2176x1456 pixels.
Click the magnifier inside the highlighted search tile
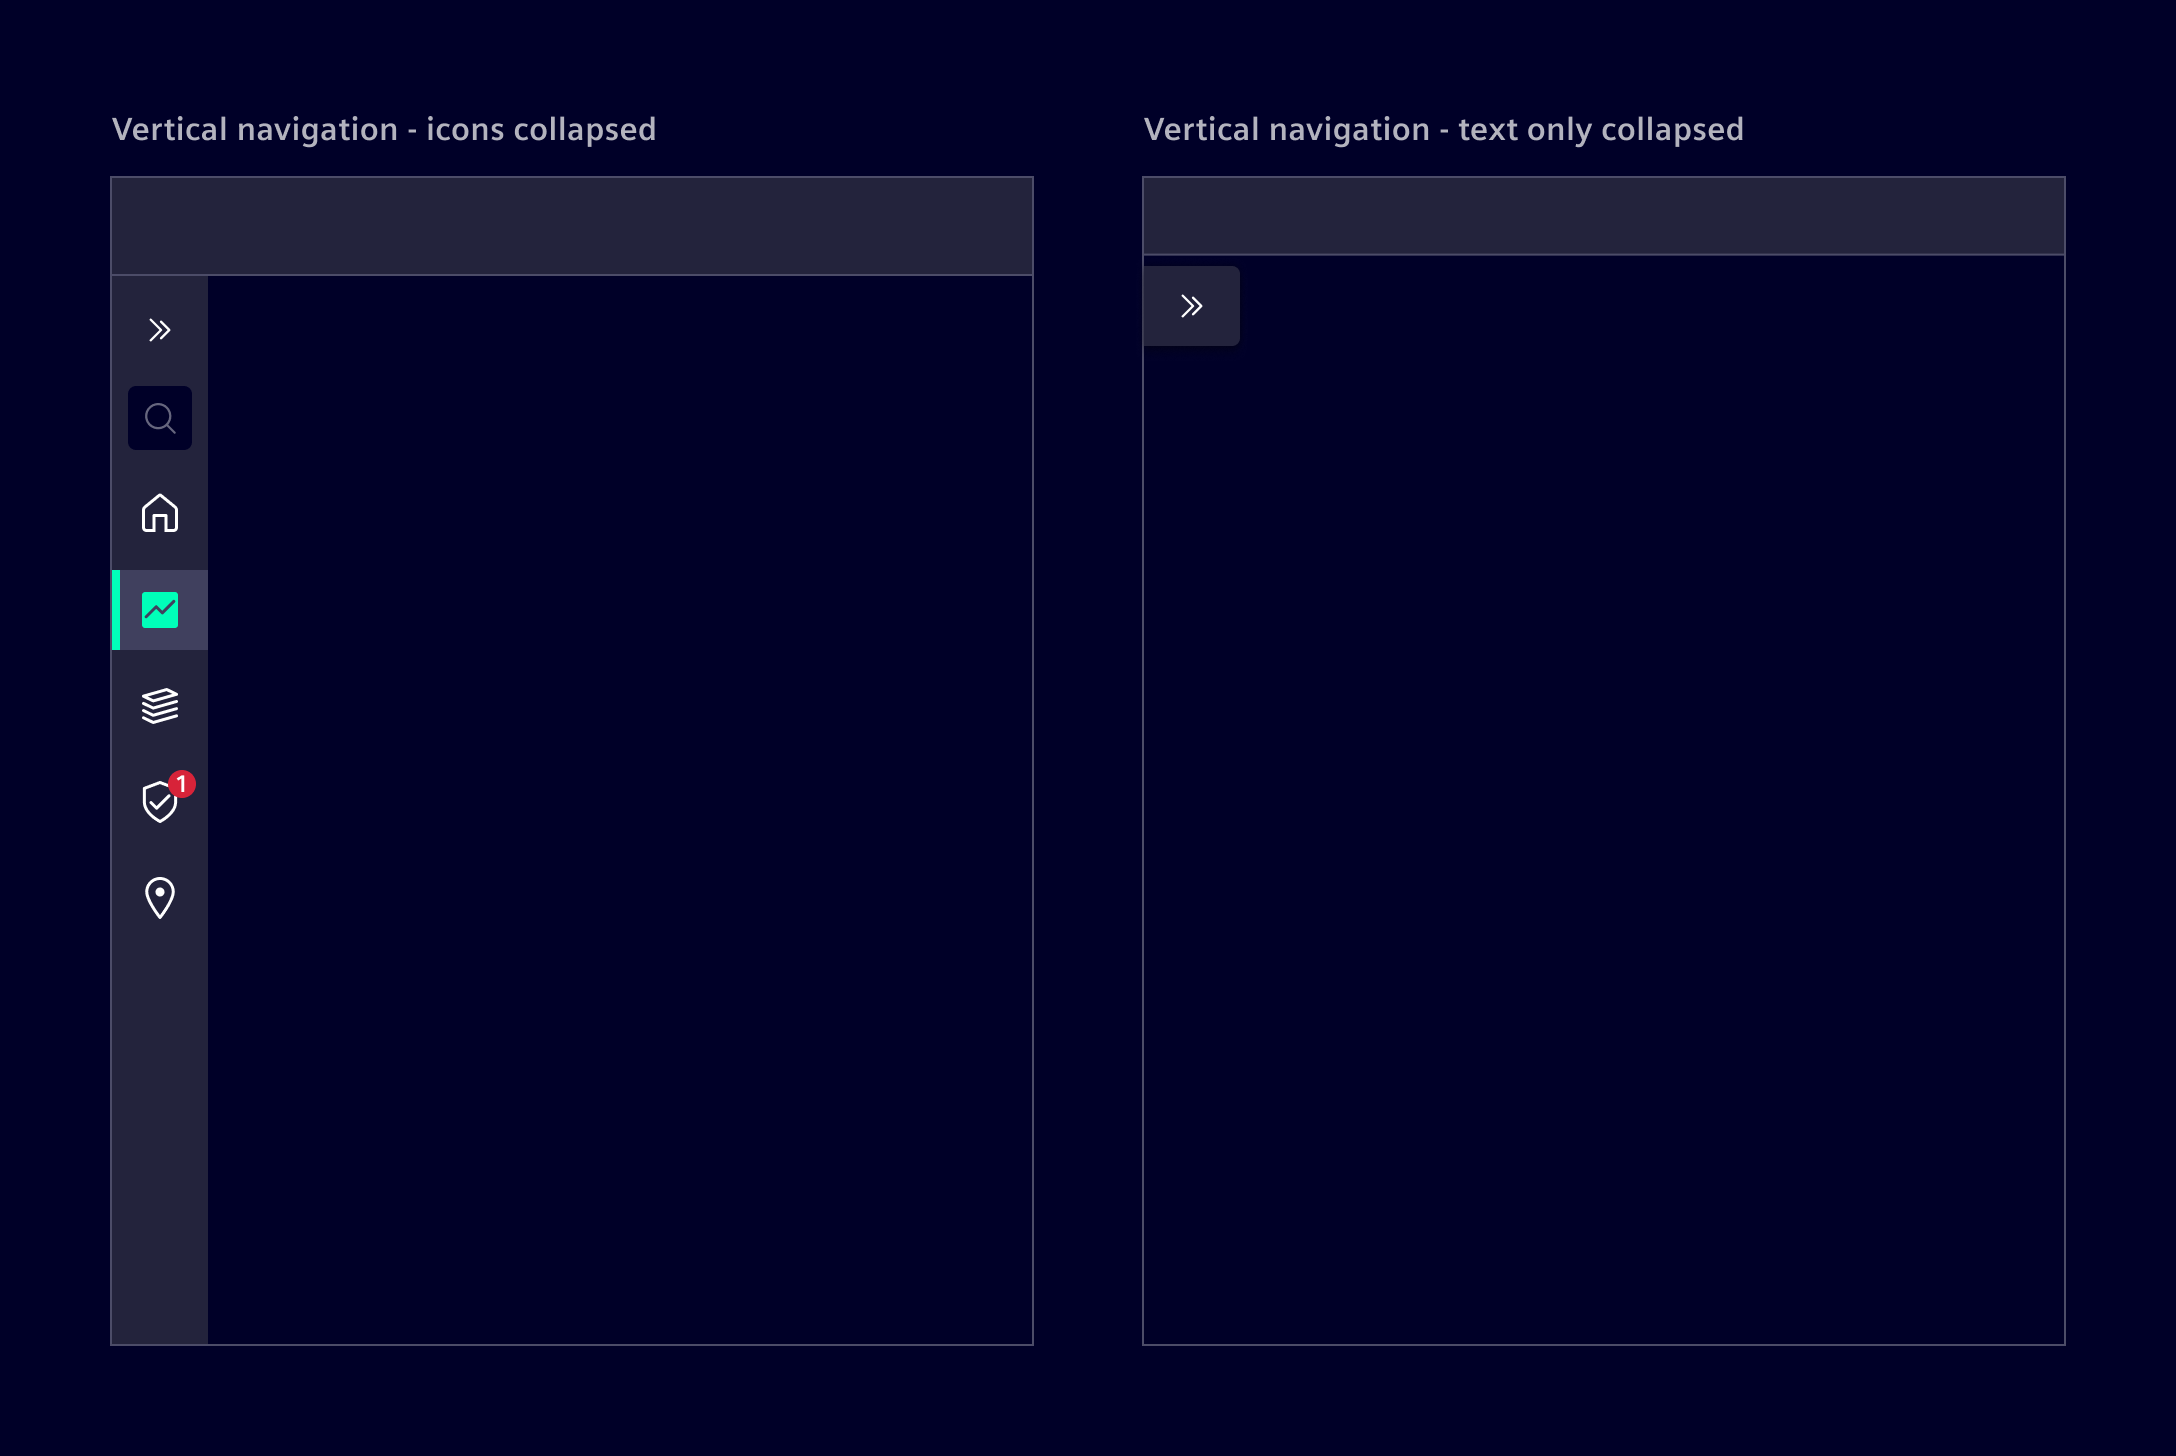159,418
